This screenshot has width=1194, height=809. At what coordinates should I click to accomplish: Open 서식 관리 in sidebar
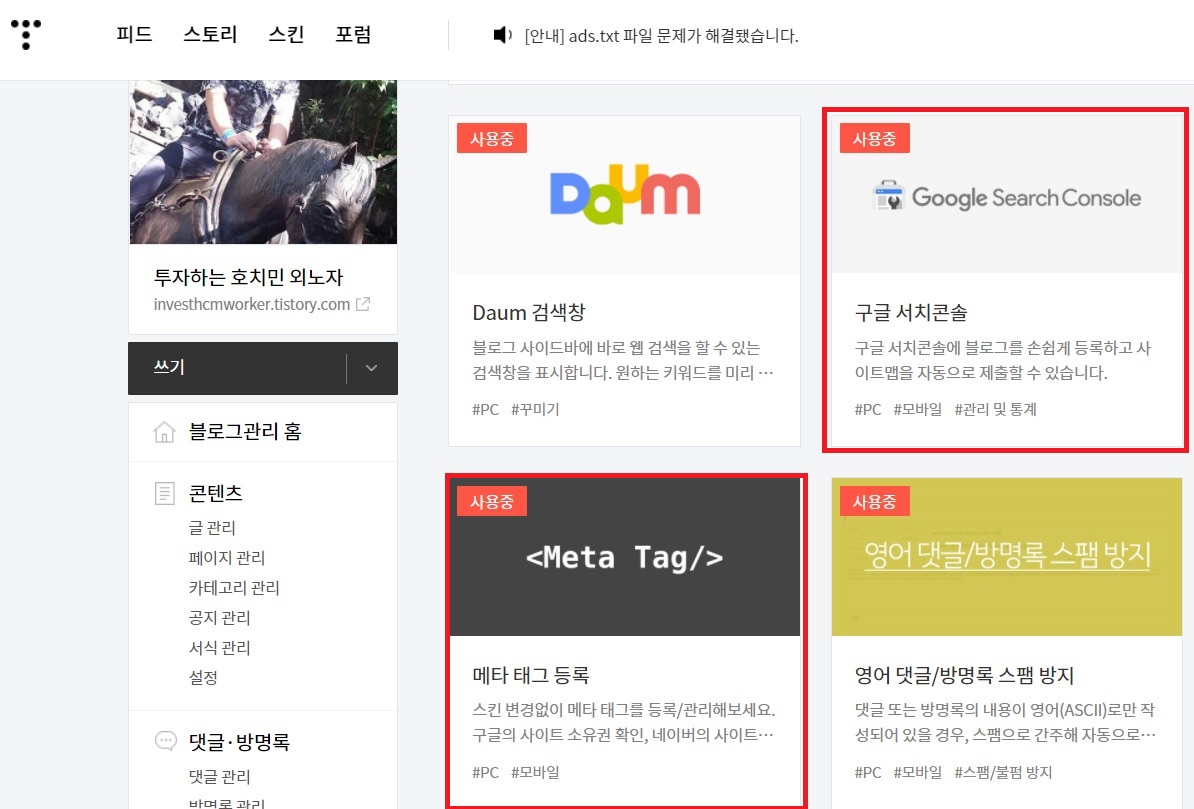[219, 648]
